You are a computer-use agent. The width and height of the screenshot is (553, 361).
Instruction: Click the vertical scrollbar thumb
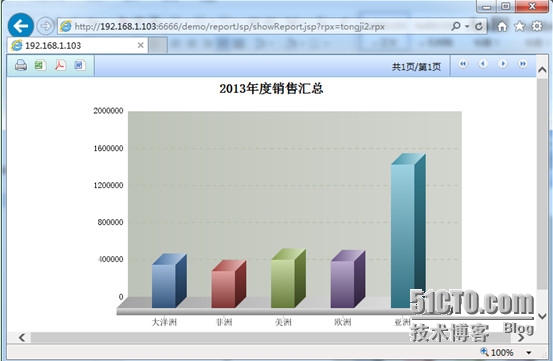tap(542, 184)
